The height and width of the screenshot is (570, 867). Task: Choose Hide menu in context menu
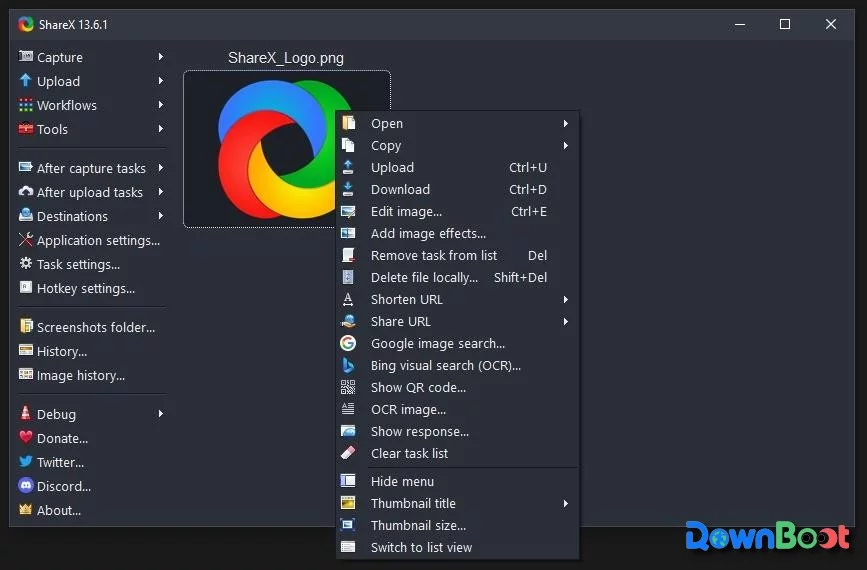[x=457, y=482]
